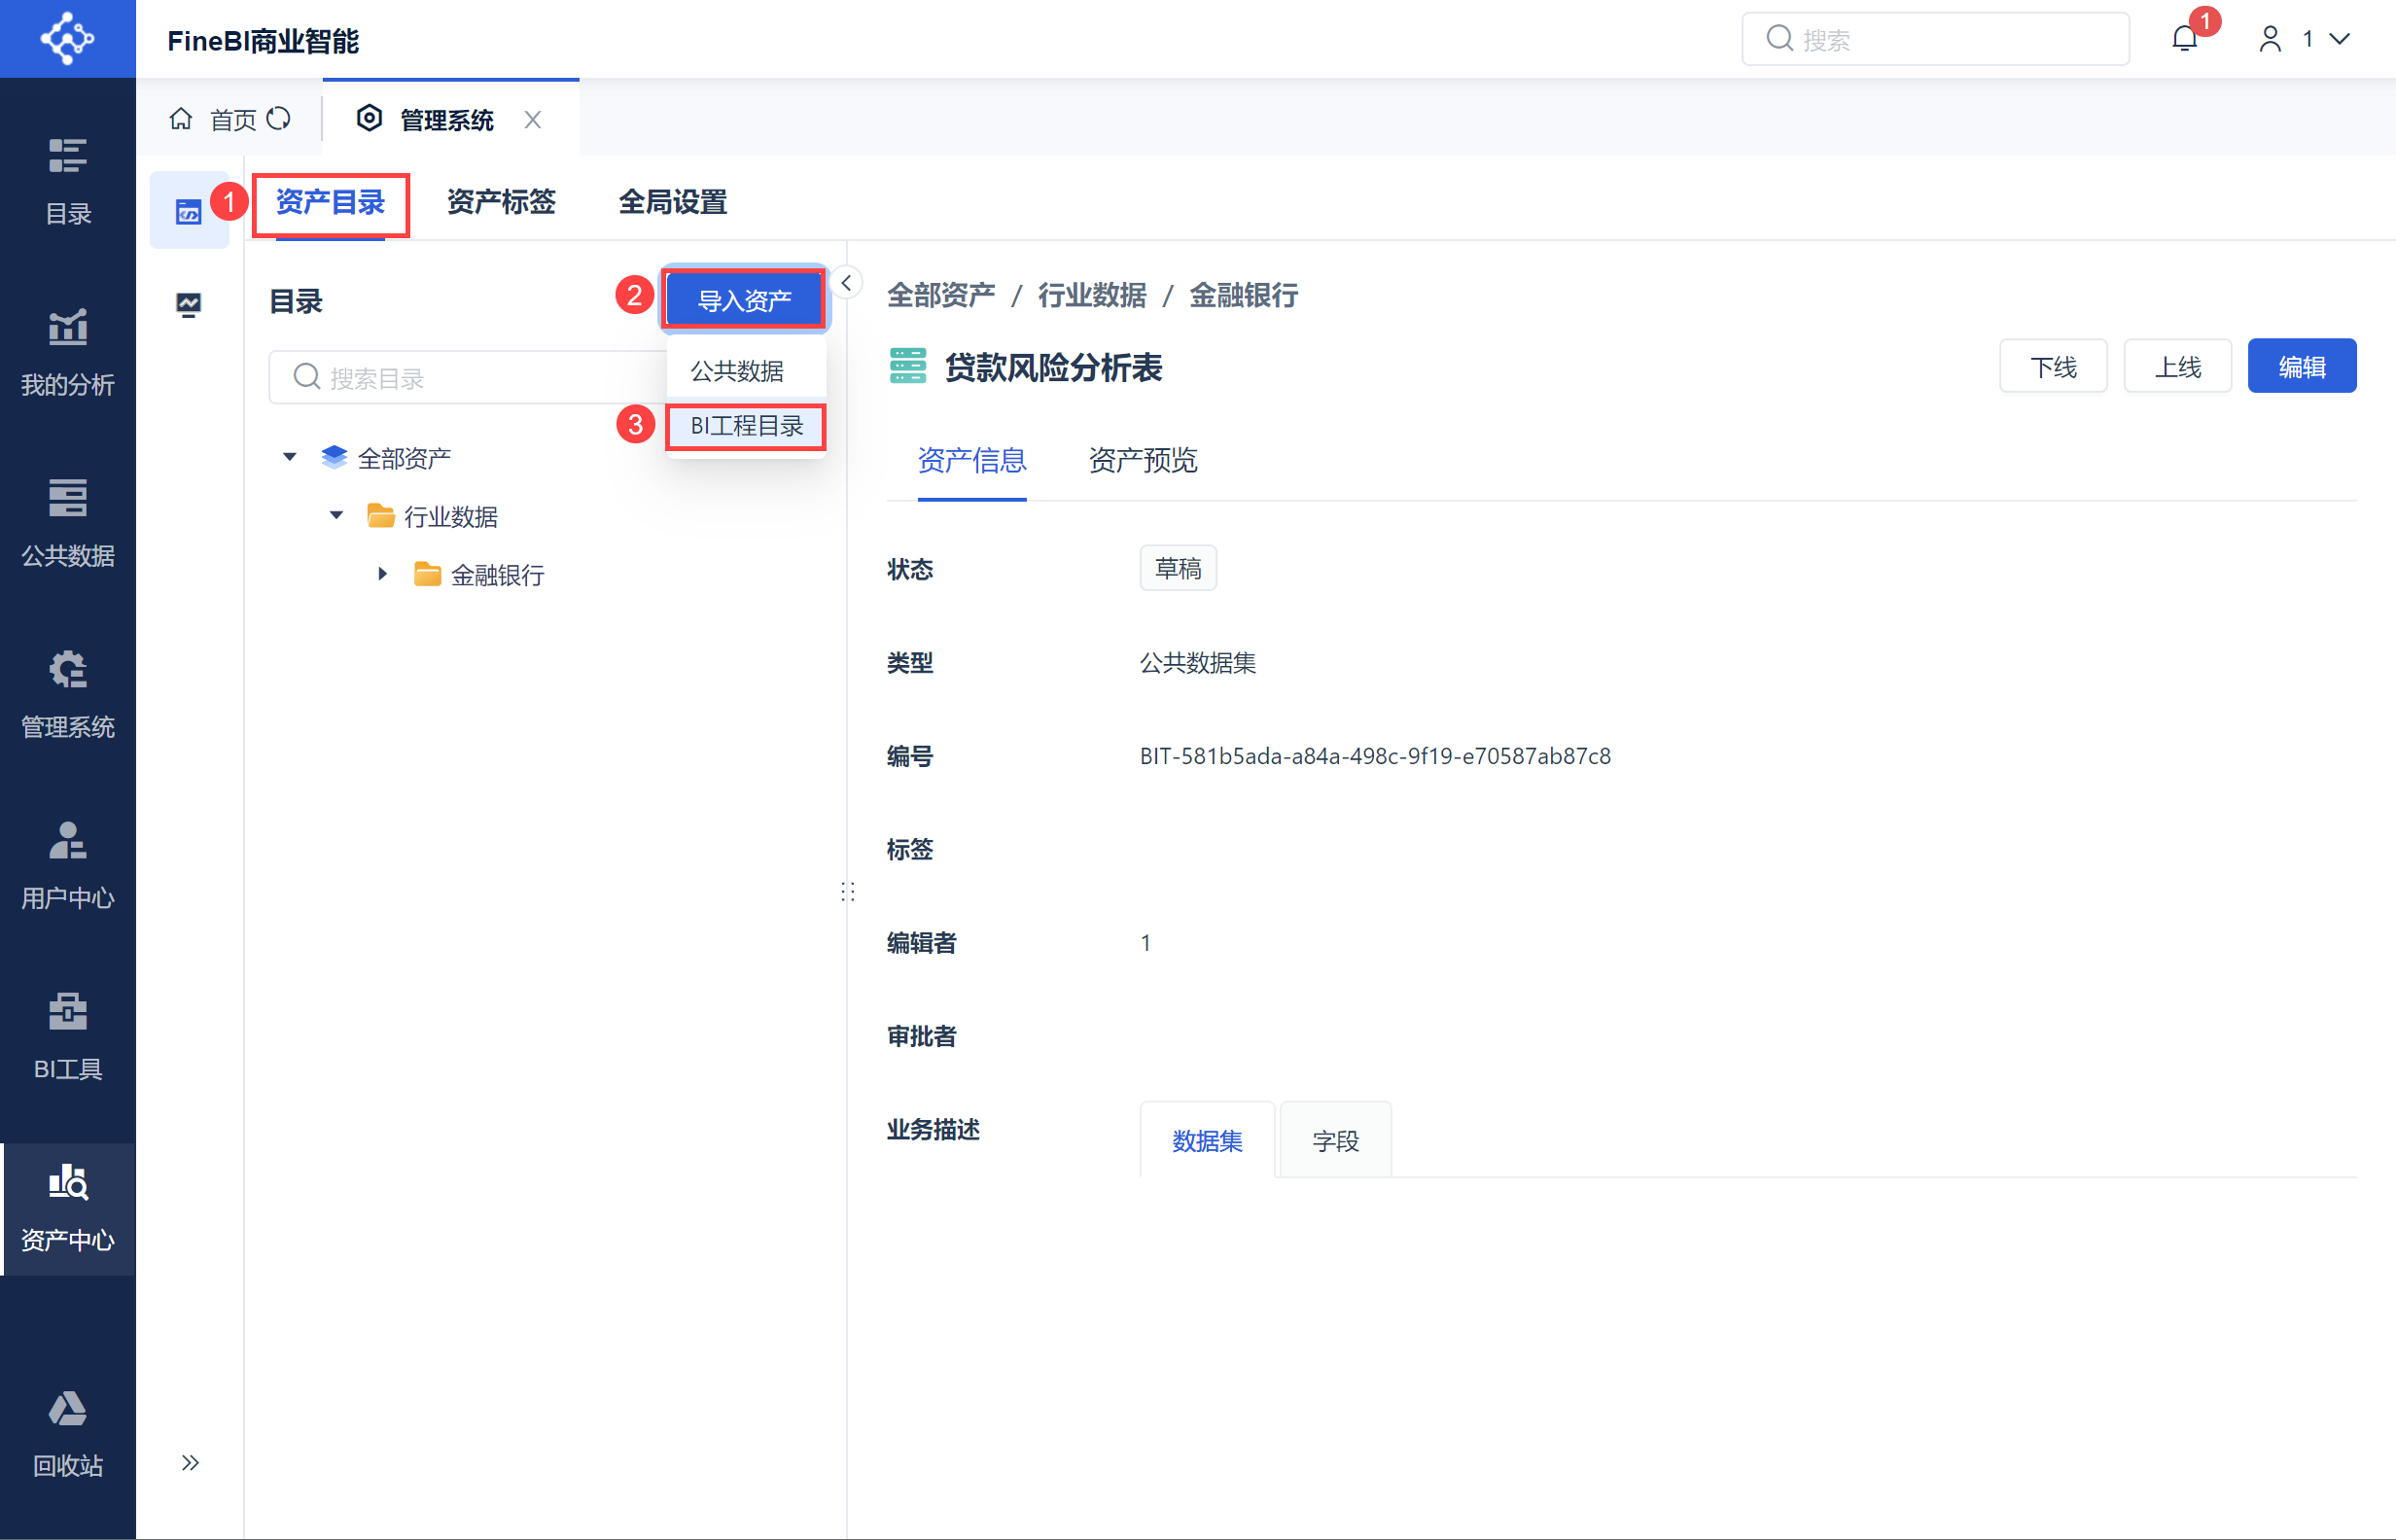Screen dimensions: 2396x1540
Task: Switch to the 资产标签 tab
Action: [501, 202]
